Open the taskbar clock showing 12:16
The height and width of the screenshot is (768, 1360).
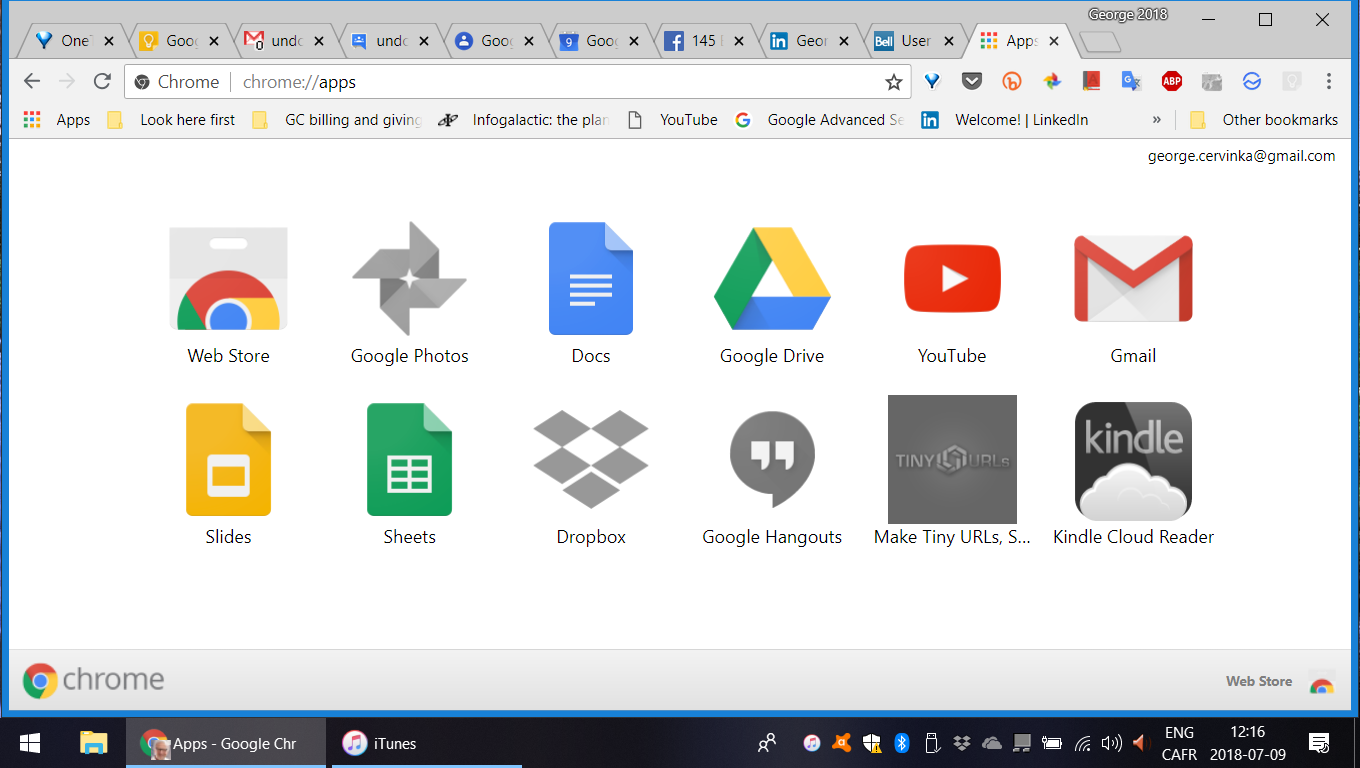tap(1248, 743)
